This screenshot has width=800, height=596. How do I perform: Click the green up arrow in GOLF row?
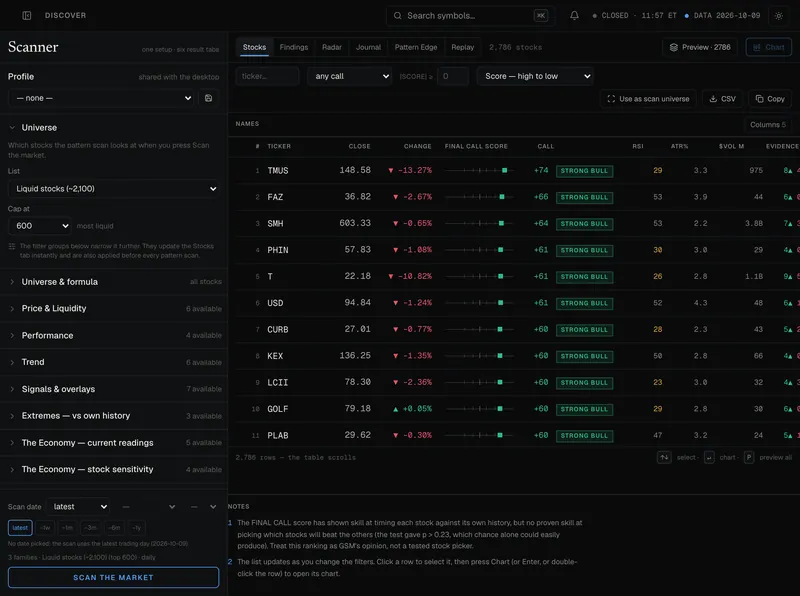tap(395, 409)
